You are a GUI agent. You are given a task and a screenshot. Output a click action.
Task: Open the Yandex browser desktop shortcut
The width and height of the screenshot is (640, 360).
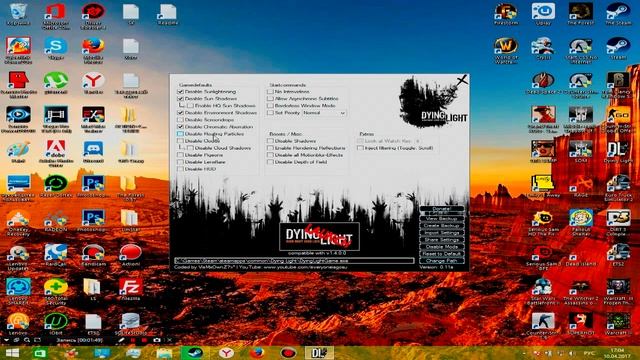93,83
